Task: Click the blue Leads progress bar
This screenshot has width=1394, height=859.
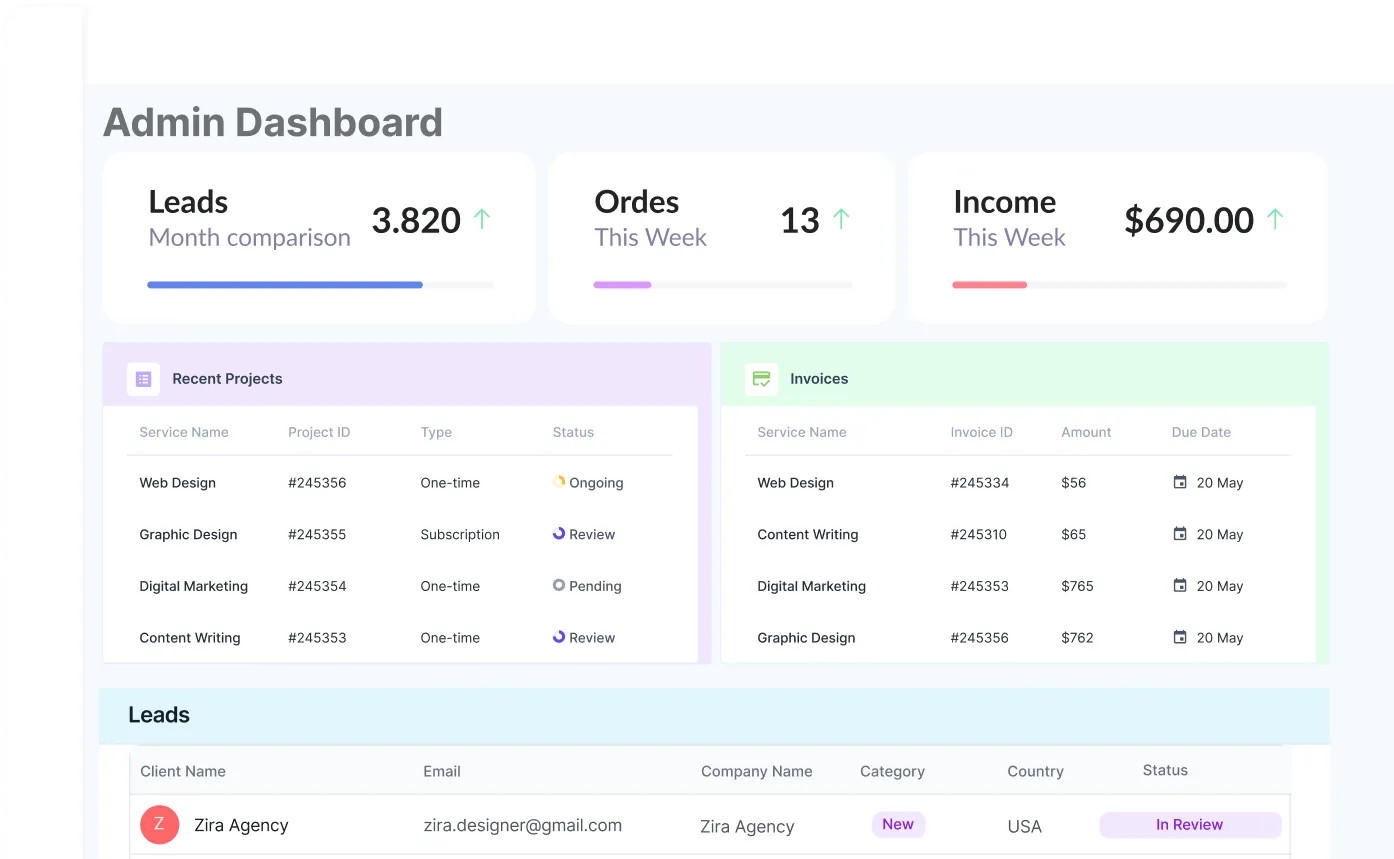Action: (x=285, y=285)
